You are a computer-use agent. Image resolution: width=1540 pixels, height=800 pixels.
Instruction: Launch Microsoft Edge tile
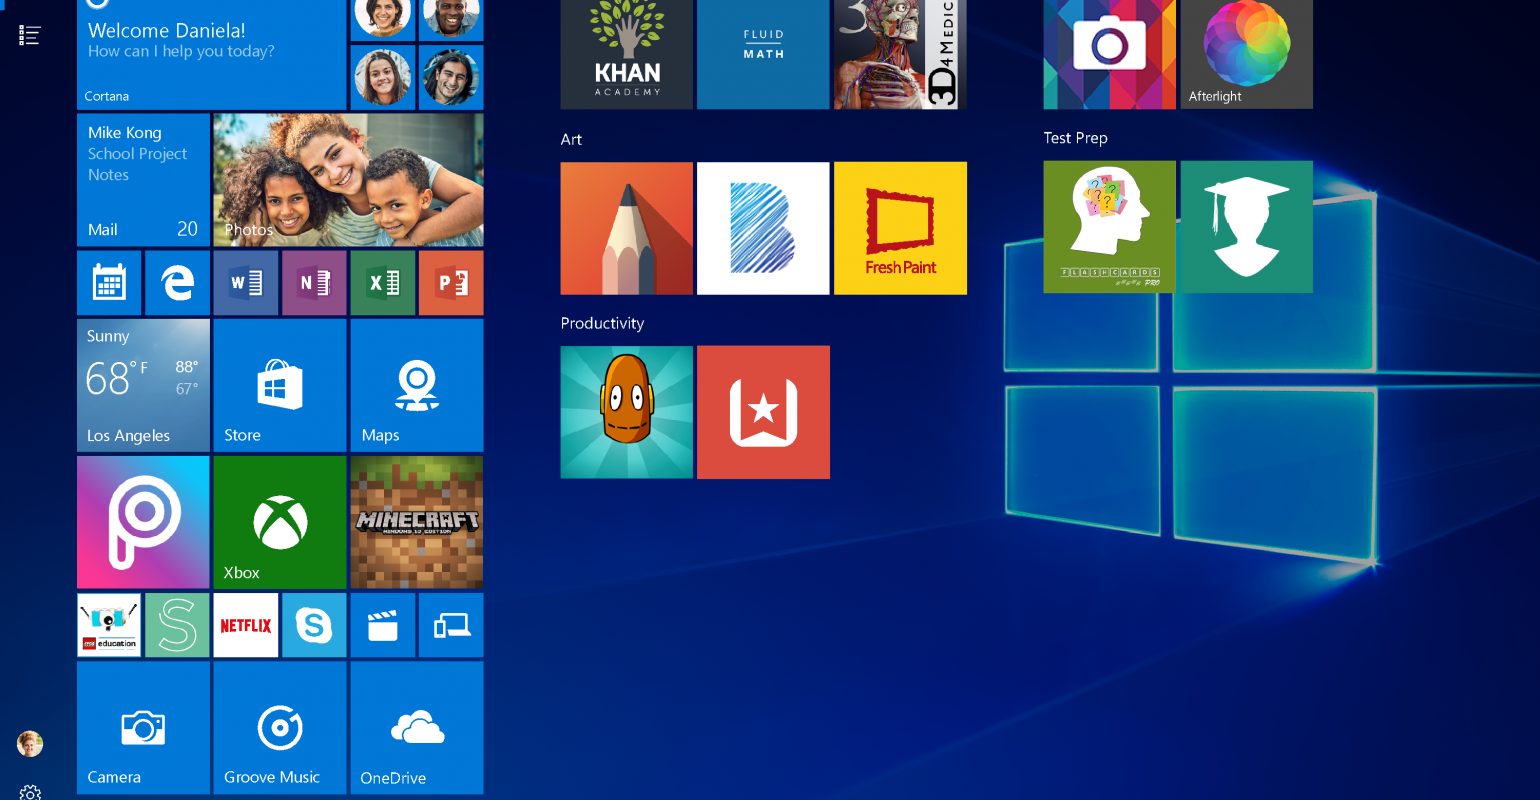pos(177,283)
